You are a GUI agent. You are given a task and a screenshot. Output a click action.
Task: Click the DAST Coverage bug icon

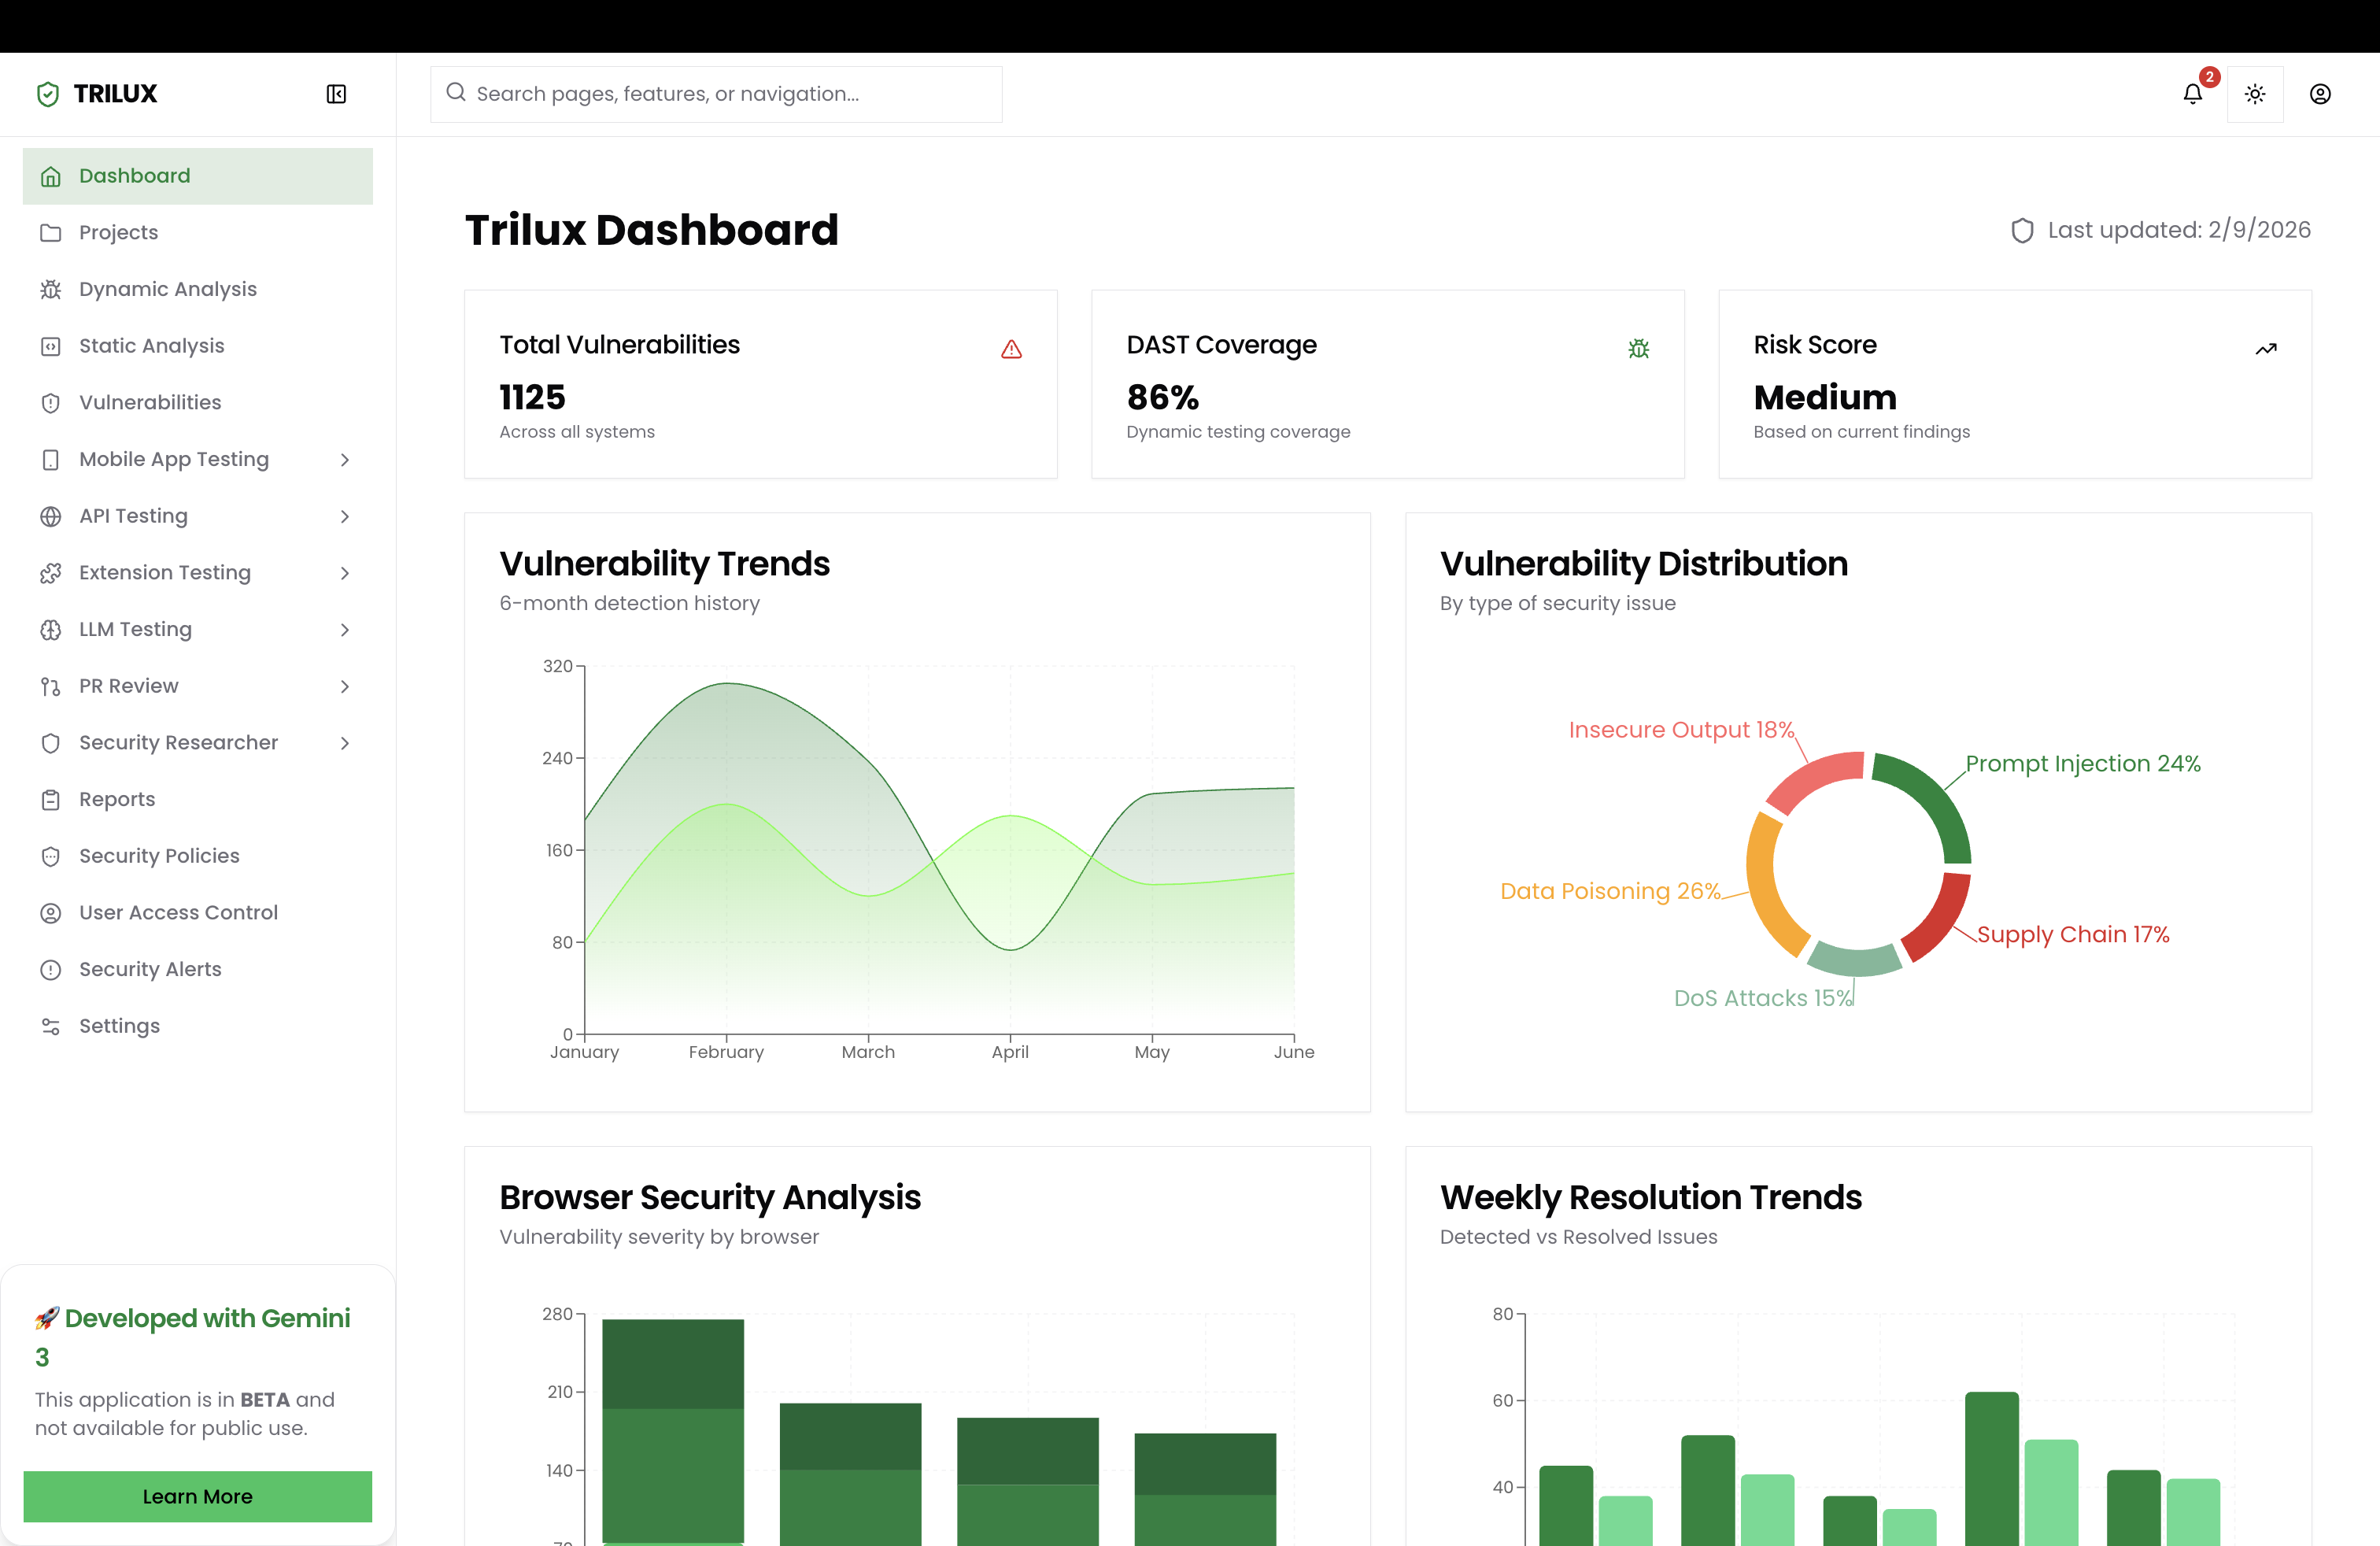point(1638,349)
